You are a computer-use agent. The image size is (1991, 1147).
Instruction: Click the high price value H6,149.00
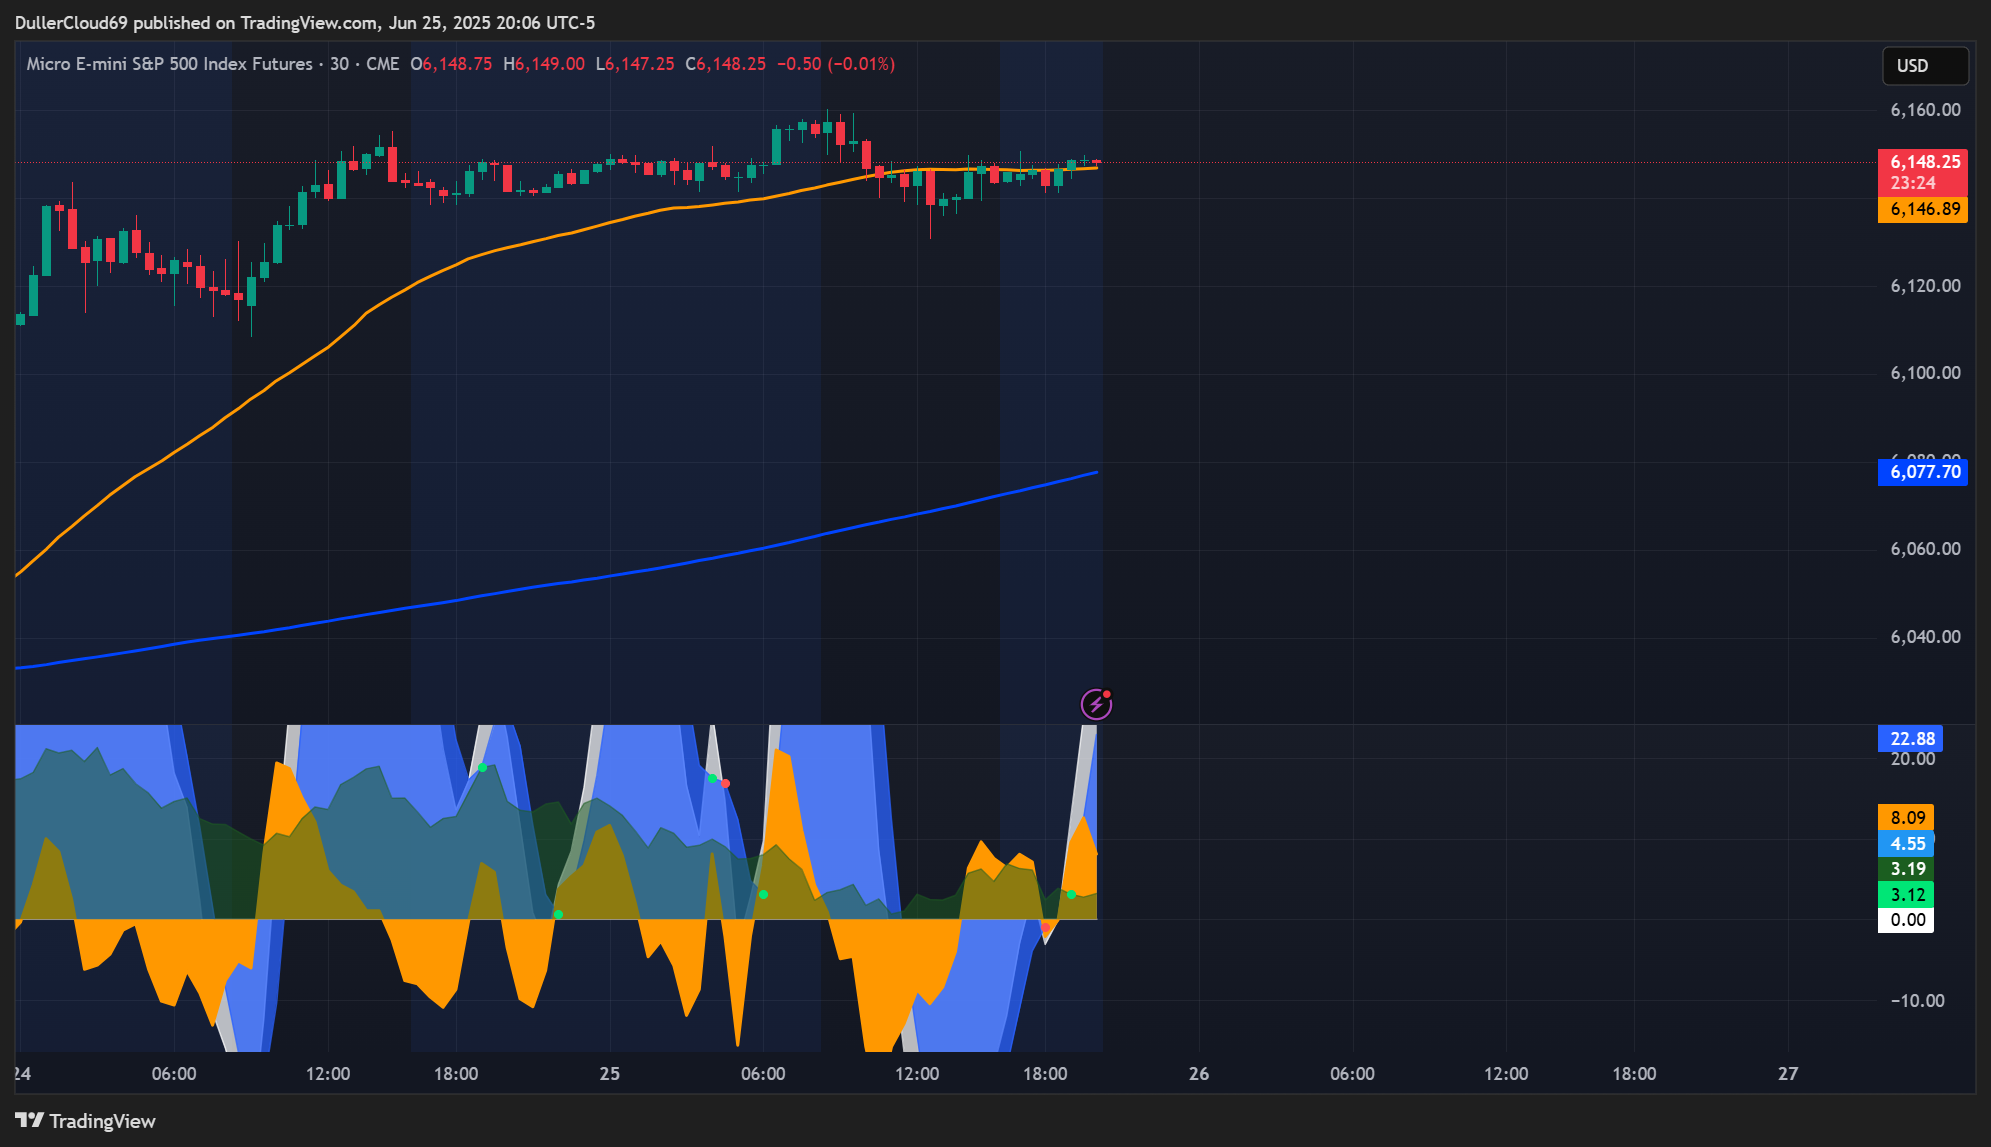544,64
